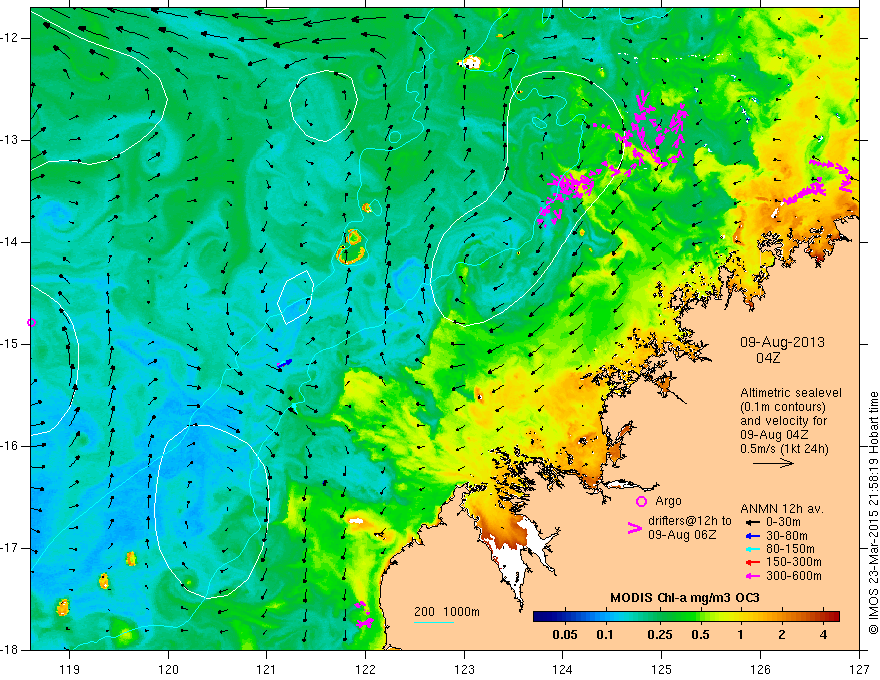Viewport: 880px width, 680px height.
Task: Click the "2" colorbar tick label
Action: [x=782, y=635]
